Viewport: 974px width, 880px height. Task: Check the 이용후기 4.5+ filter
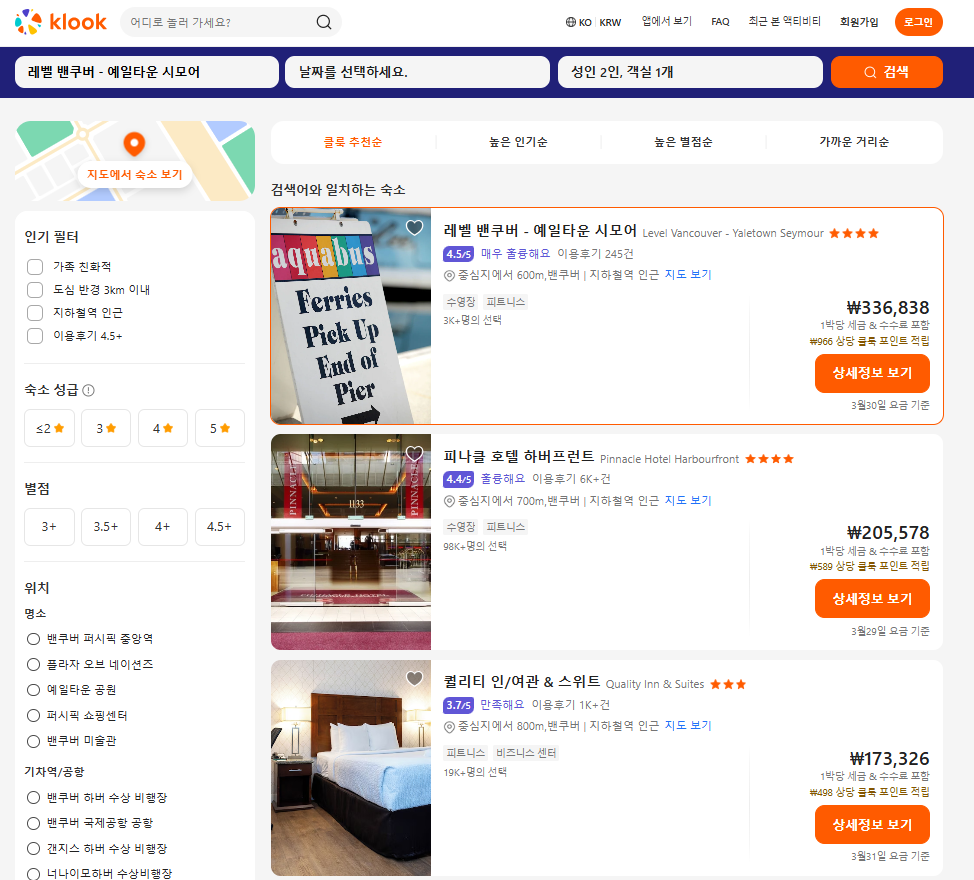(x=35, y=336)
